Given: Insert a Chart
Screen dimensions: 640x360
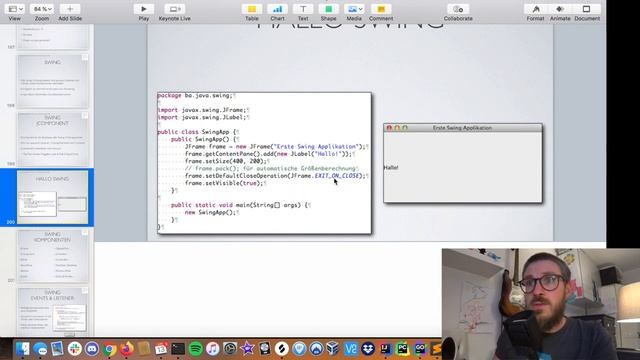Looking at the screenshot, I should pos(278,9).
